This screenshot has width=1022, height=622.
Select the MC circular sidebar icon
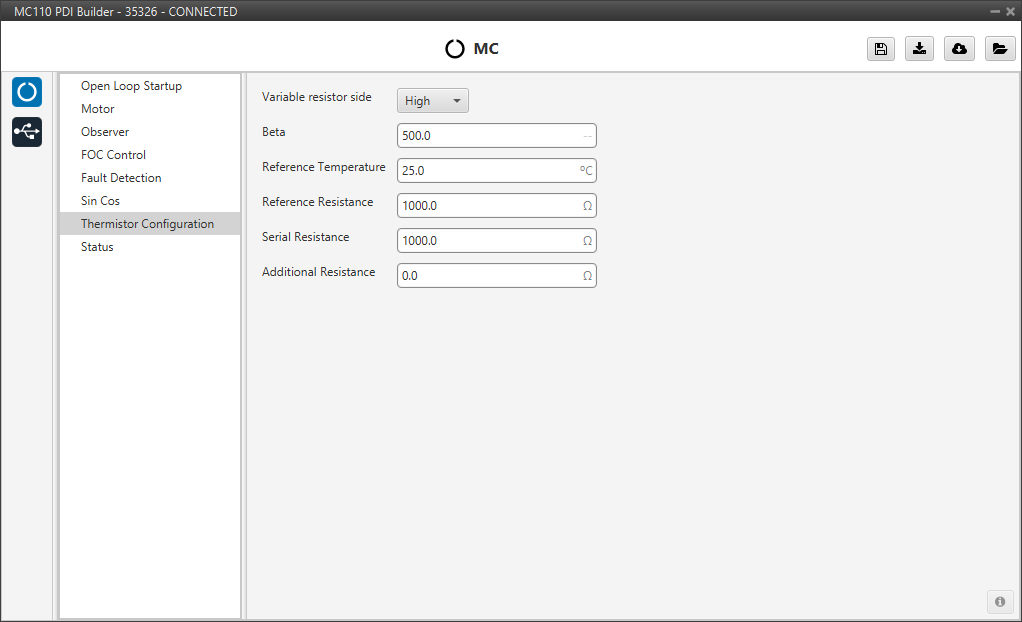(x=27, y=92)
